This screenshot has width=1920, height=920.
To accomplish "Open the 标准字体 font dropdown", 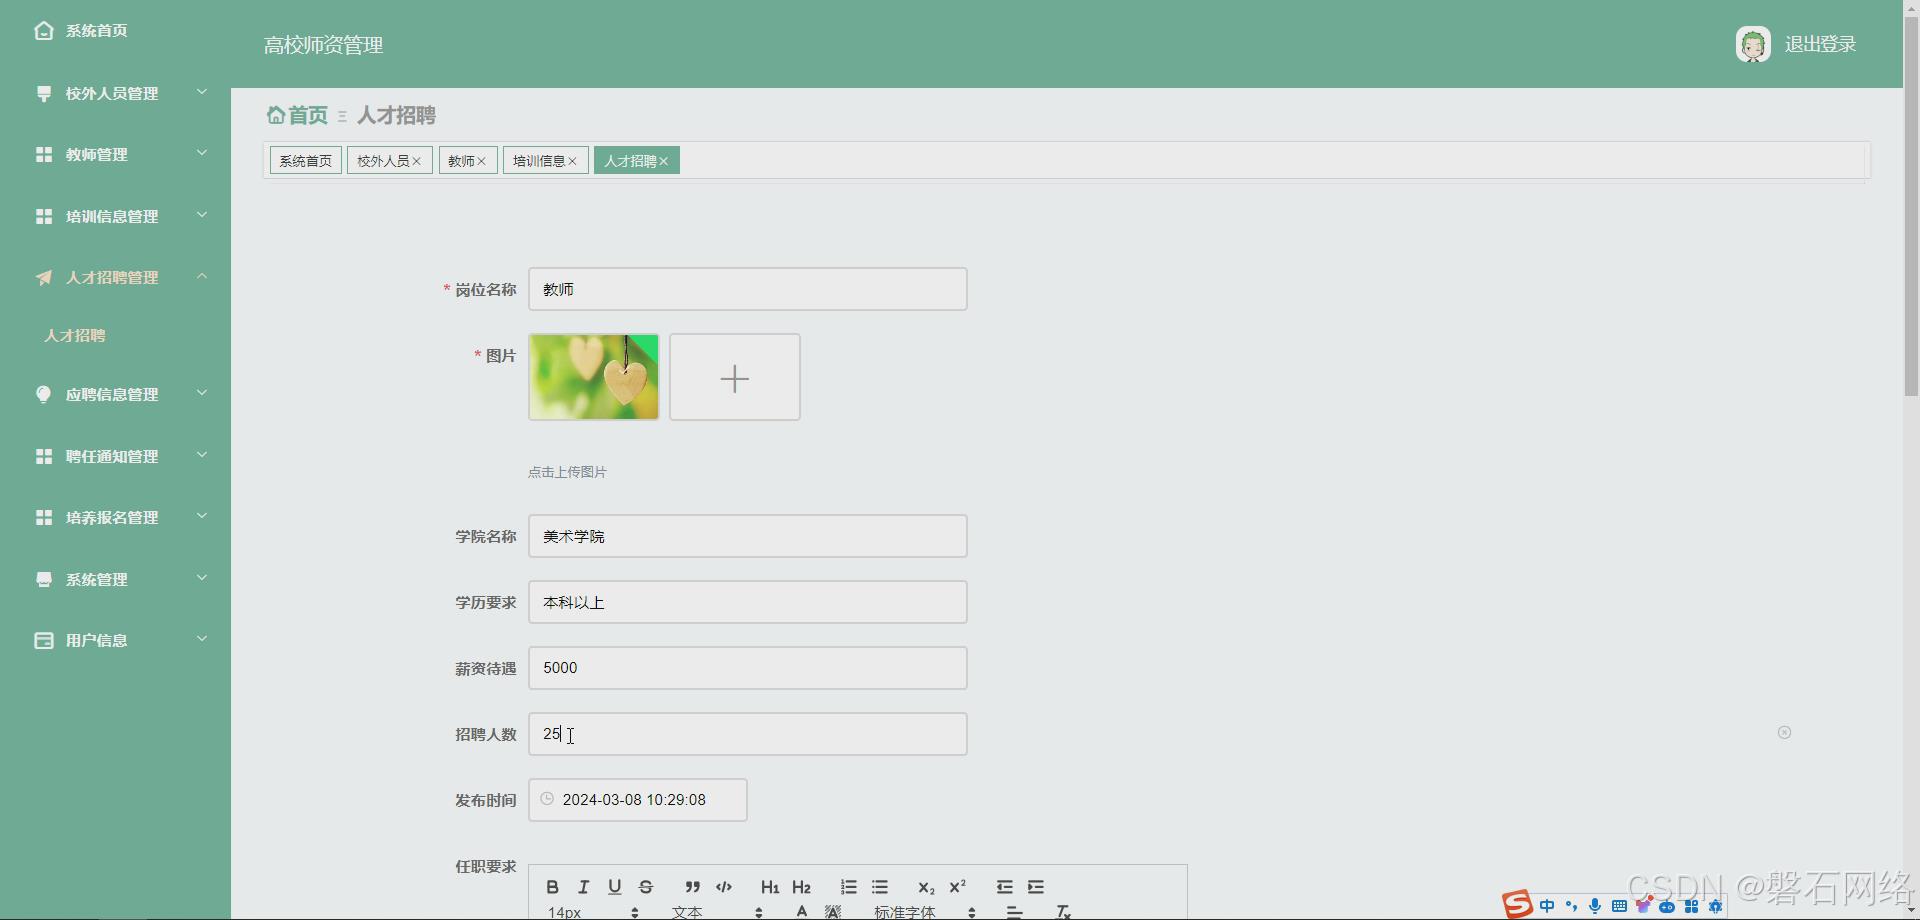I will 925,912.
